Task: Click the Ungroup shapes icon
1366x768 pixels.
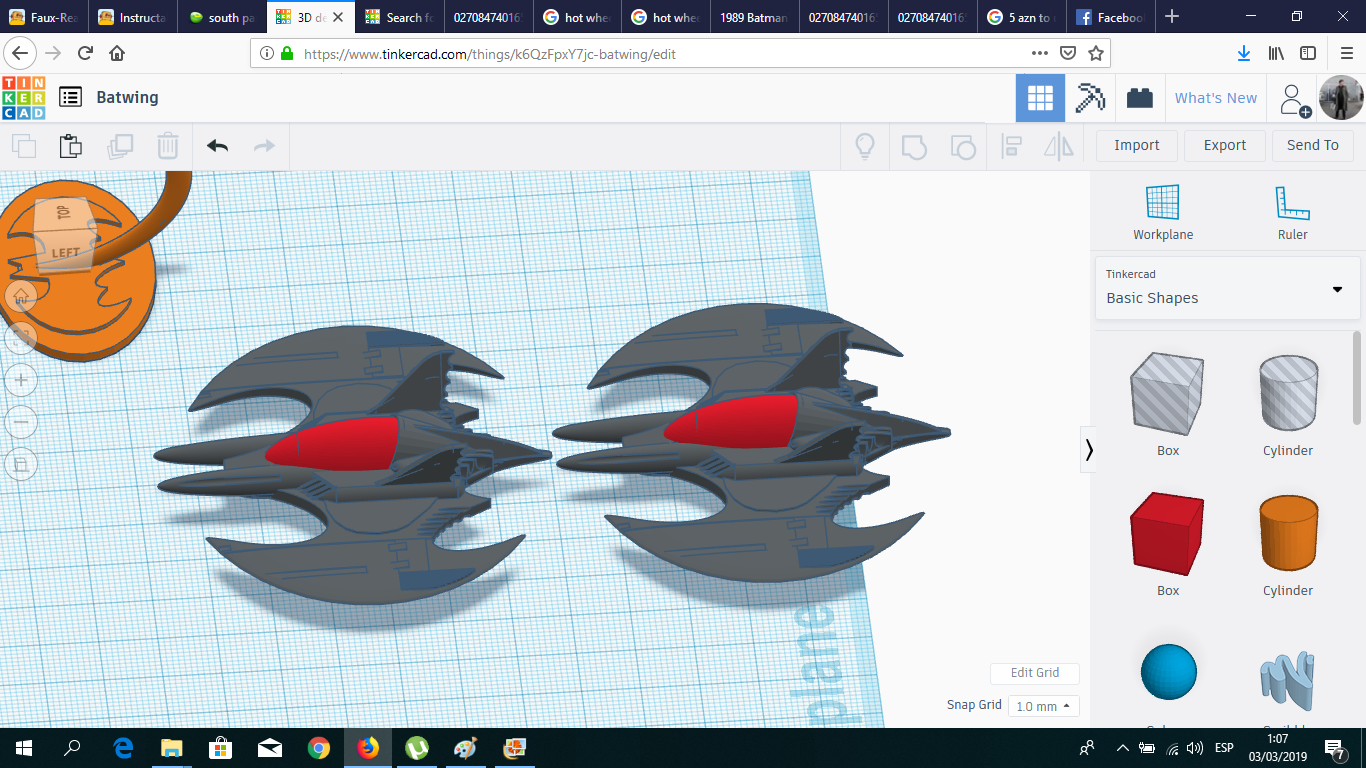Action: (x=962, y=146)
